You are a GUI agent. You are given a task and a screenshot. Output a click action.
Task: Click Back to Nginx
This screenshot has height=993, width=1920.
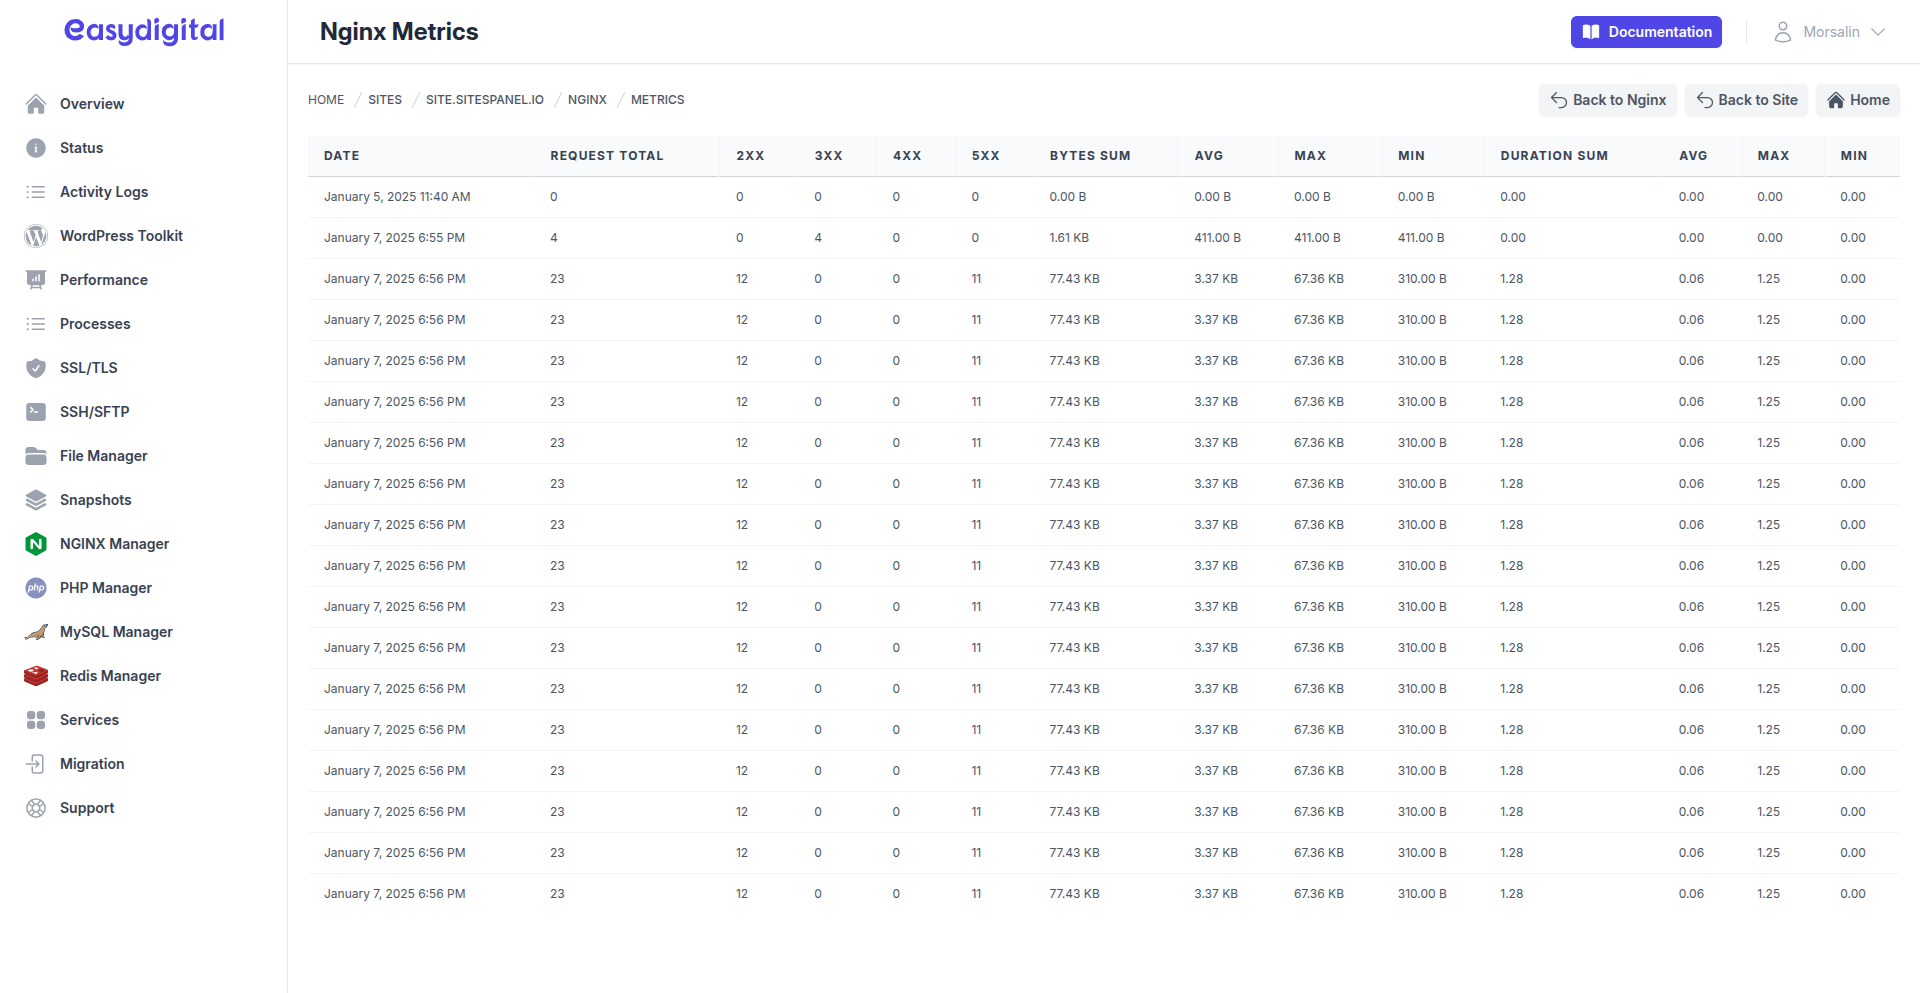tap(1607, 100)
